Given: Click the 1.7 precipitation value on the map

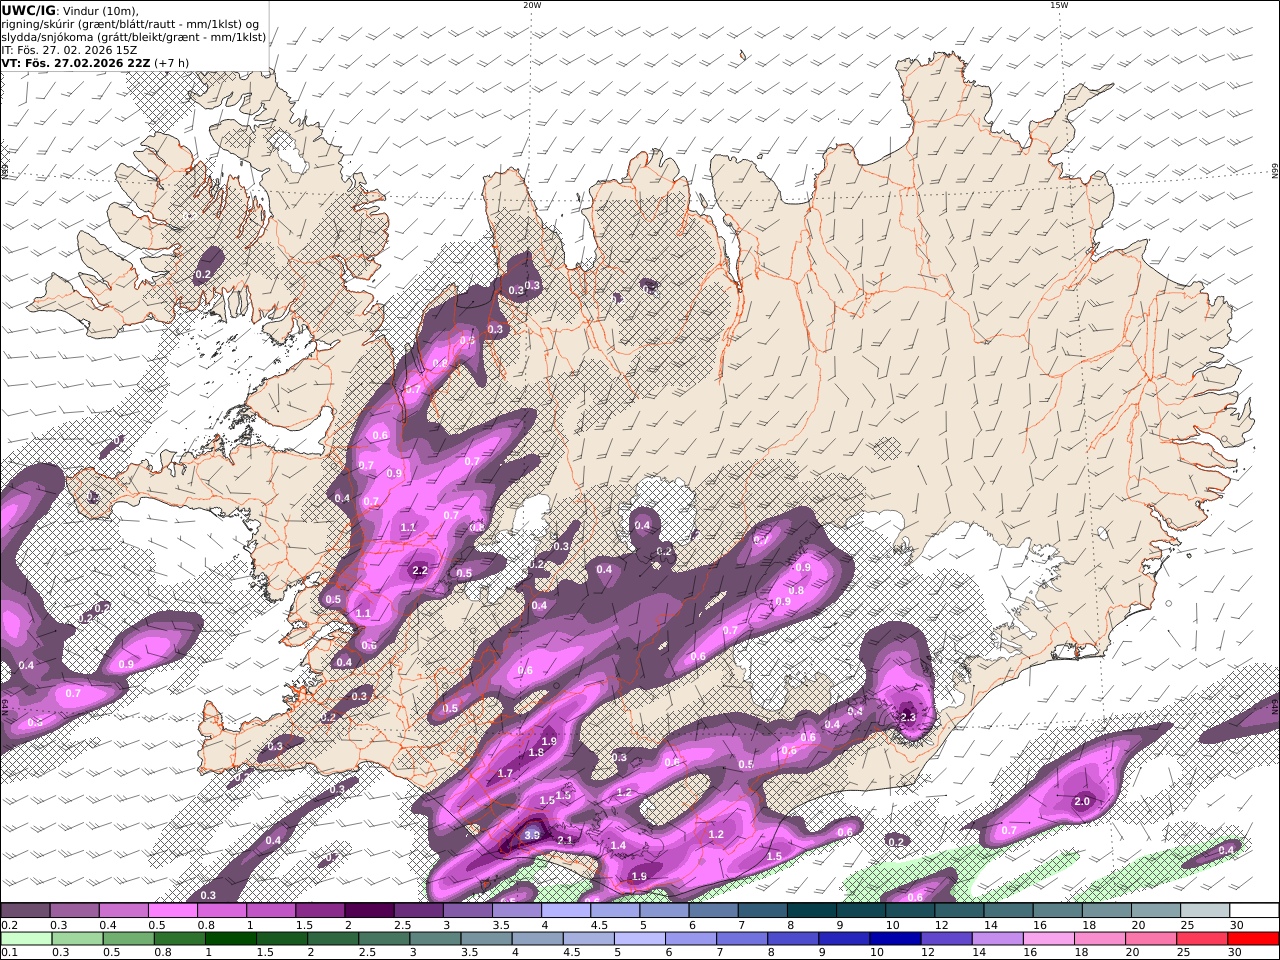Looking at the screenshot, I should pos(505,774).
